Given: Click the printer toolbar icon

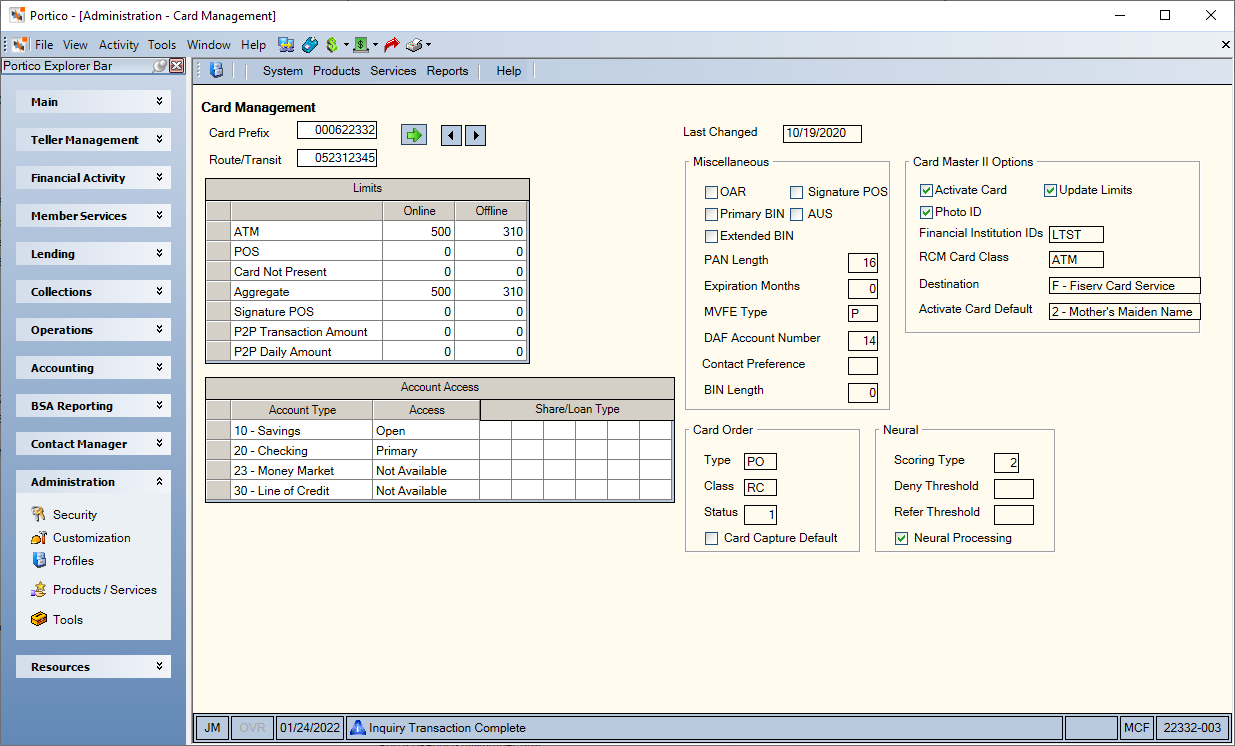Looking at the screenshot, I should tap(414, 44).
